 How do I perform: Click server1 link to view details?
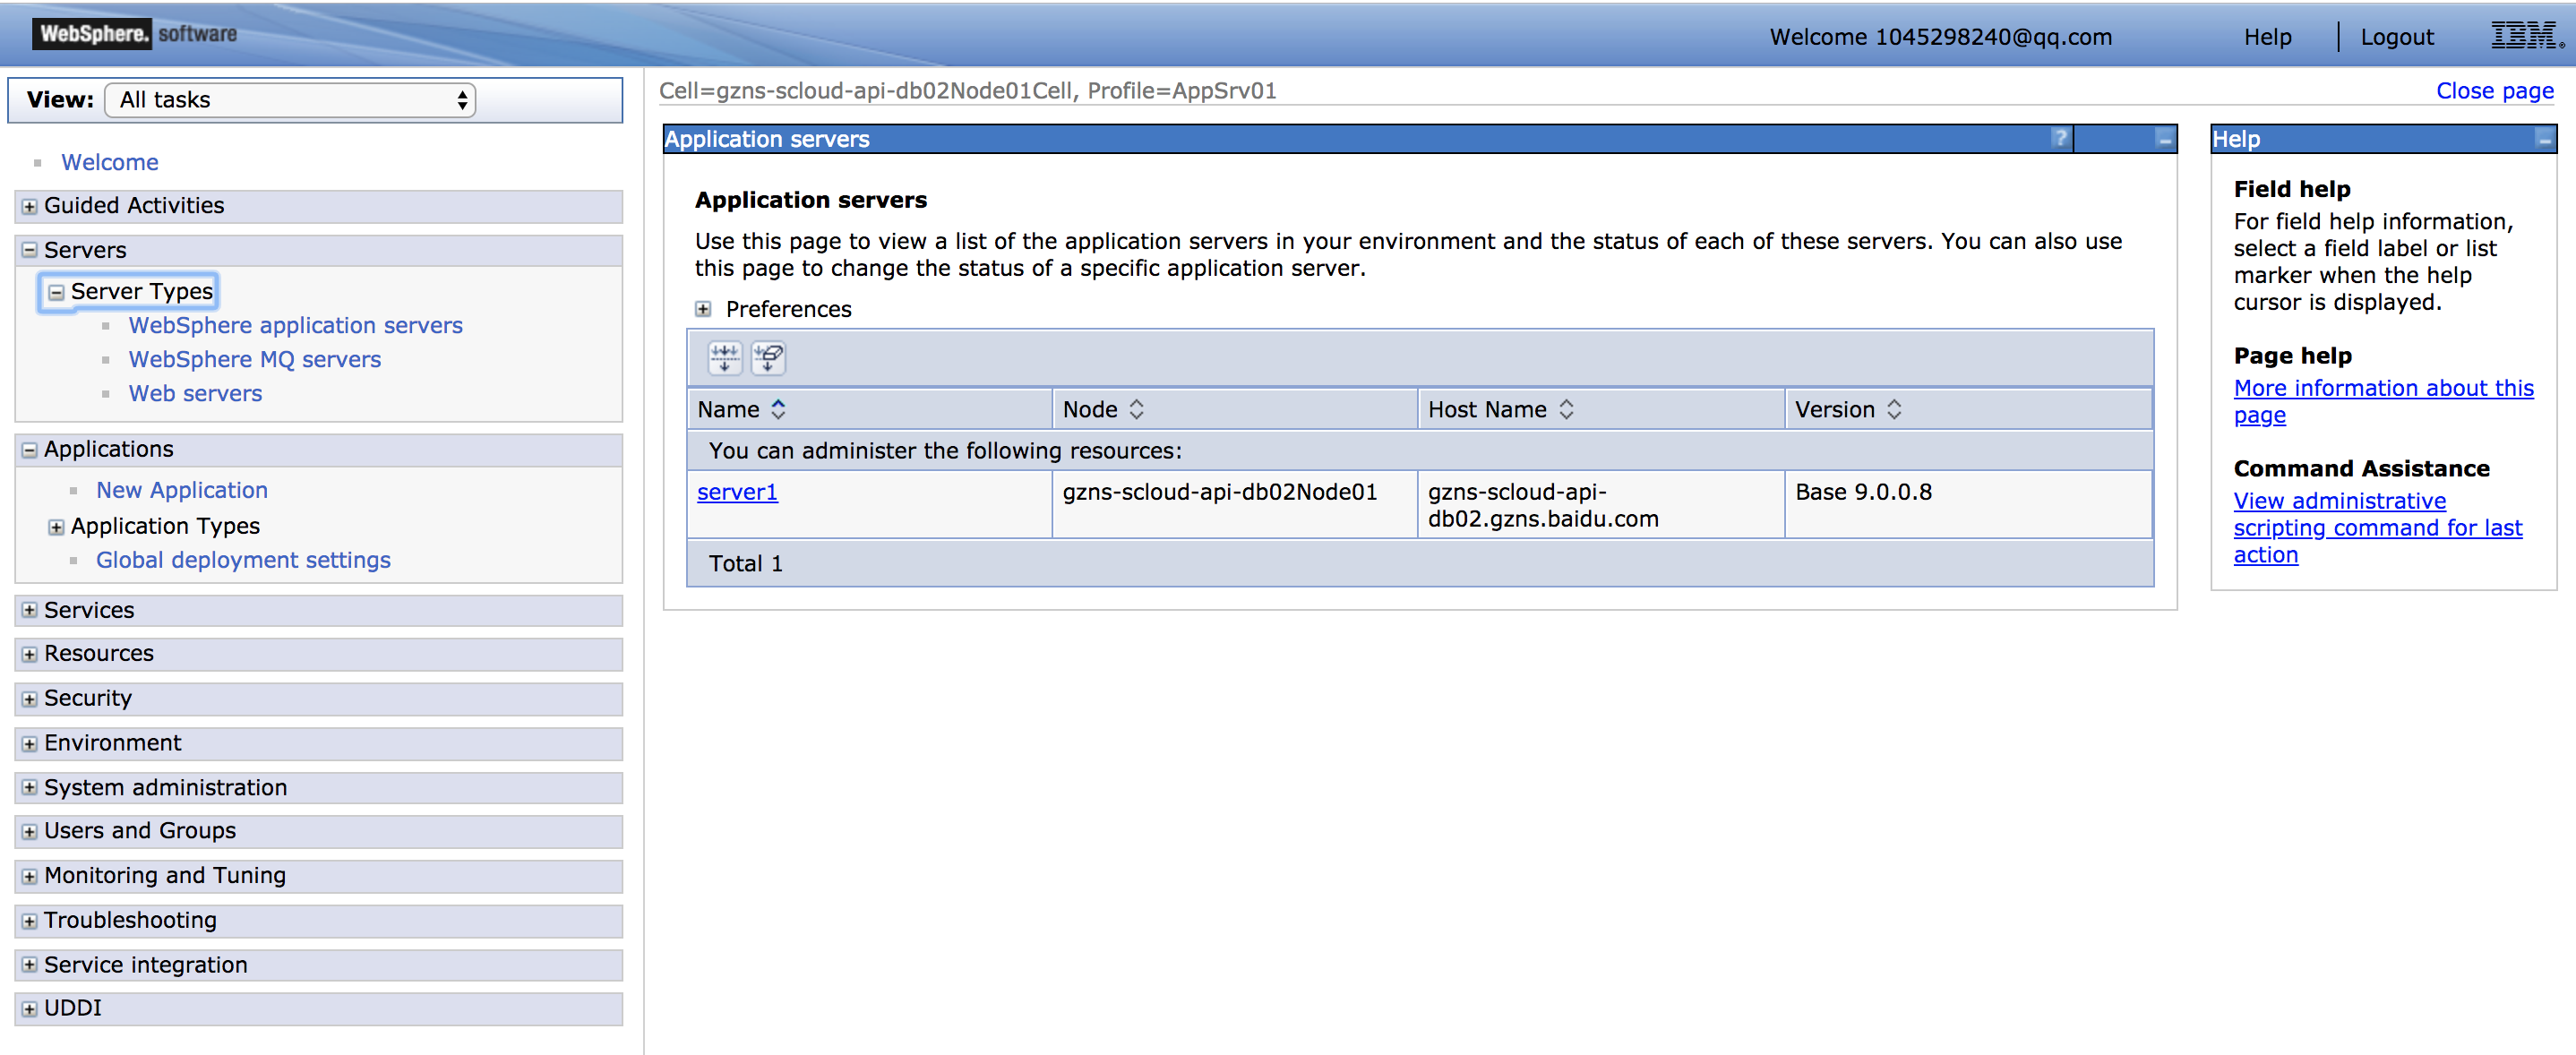741,493
